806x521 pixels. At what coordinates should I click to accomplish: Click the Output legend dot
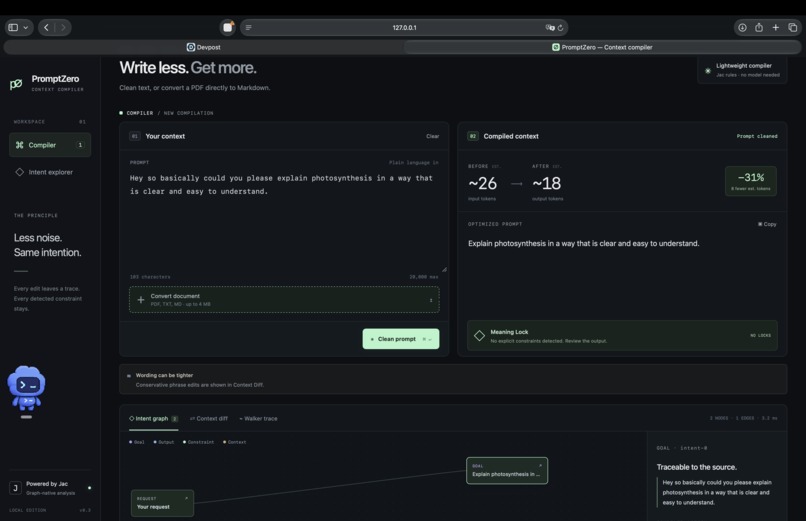coord(155,442)
